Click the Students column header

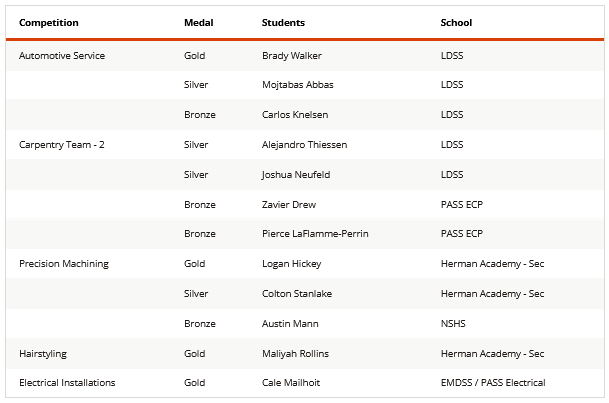(x=283, y=22)
